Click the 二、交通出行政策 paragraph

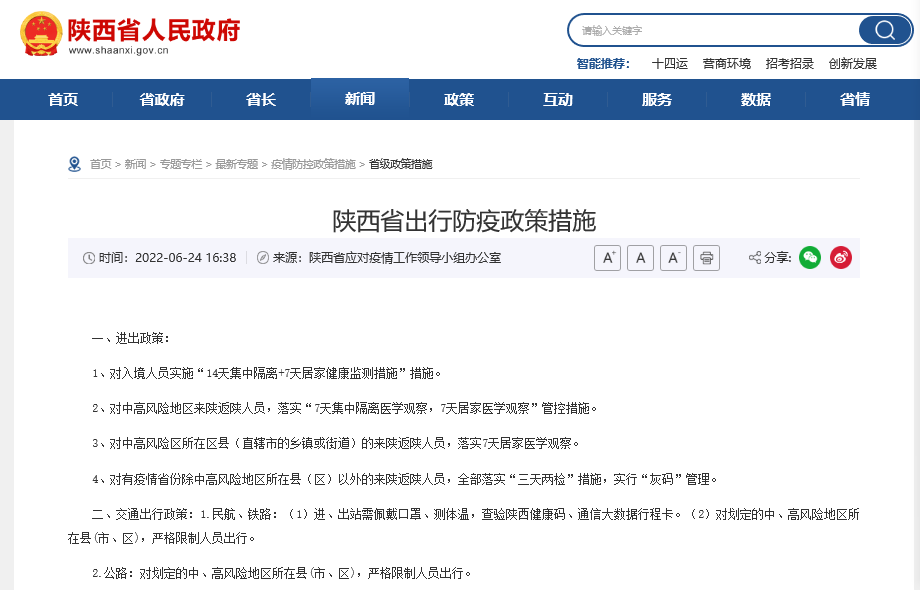tap(464, 526)
